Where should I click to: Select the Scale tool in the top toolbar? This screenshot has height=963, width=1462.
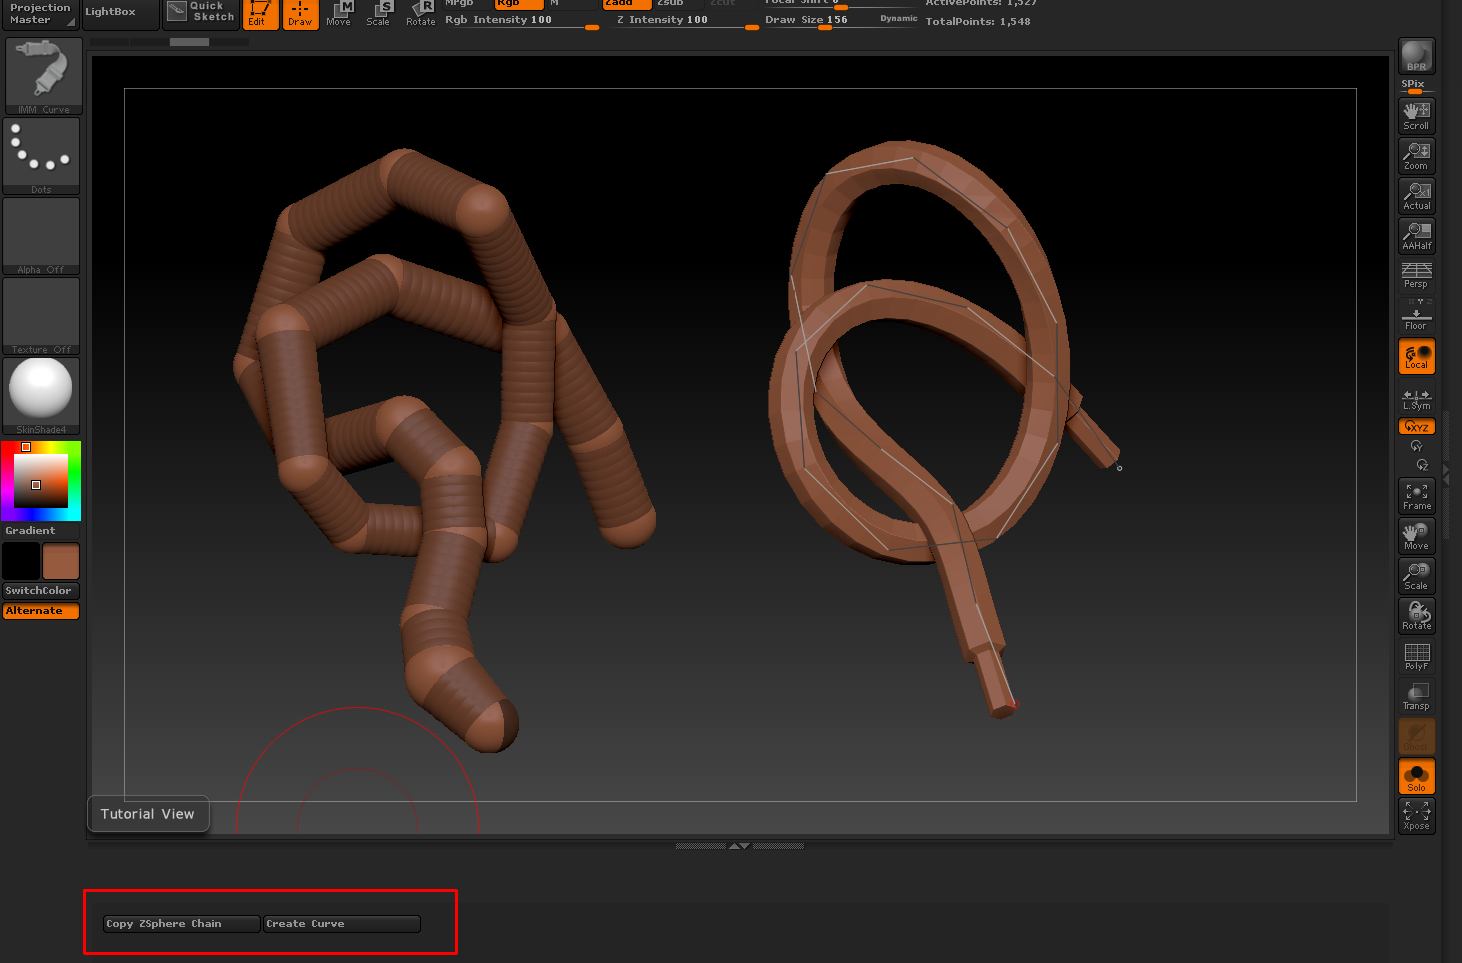pos(379,13)
